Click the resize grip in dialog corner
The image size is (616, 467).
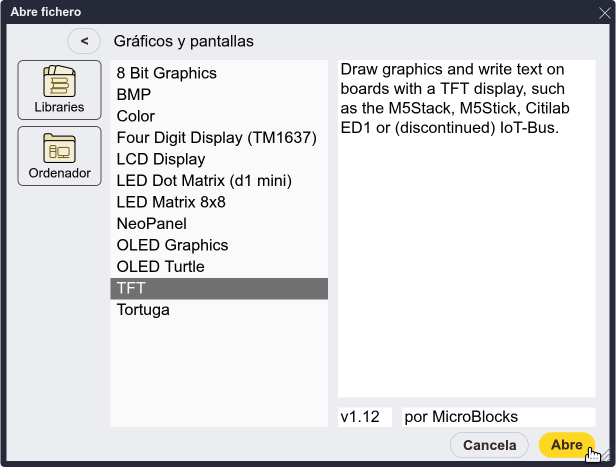pyautogui.click(x=606, y=456)
